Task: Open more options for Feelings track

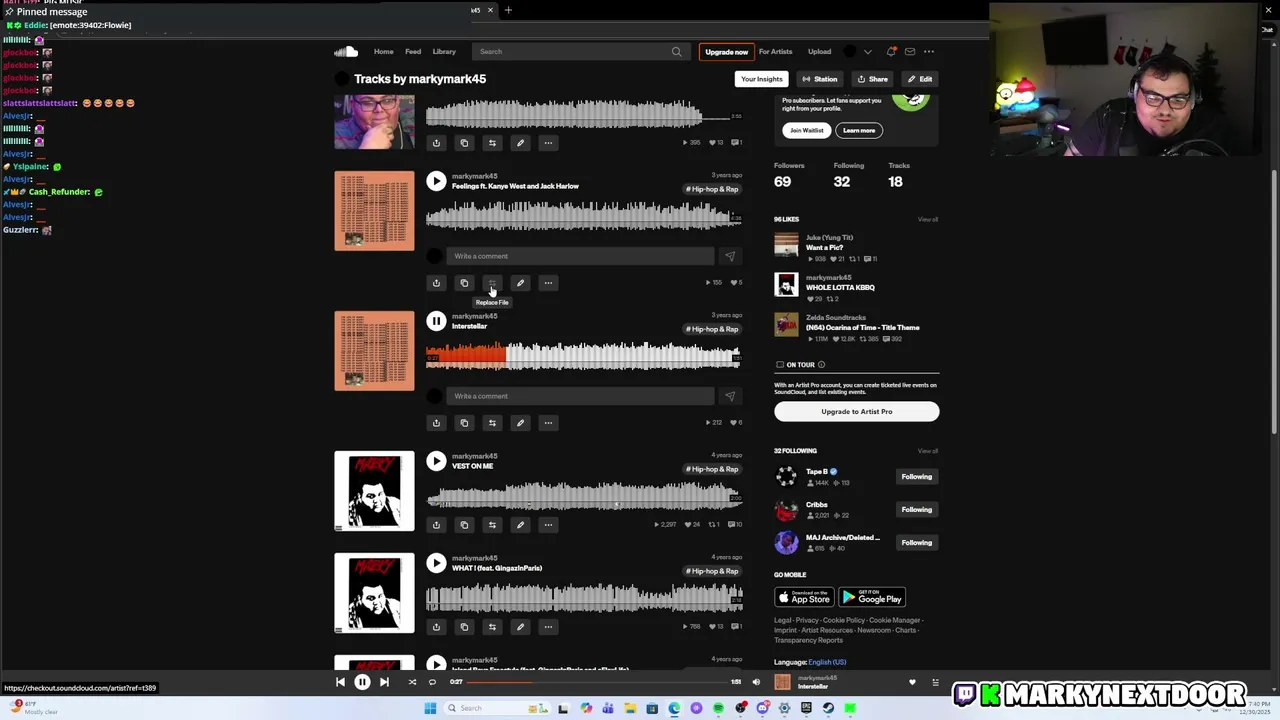Action: 548,283
